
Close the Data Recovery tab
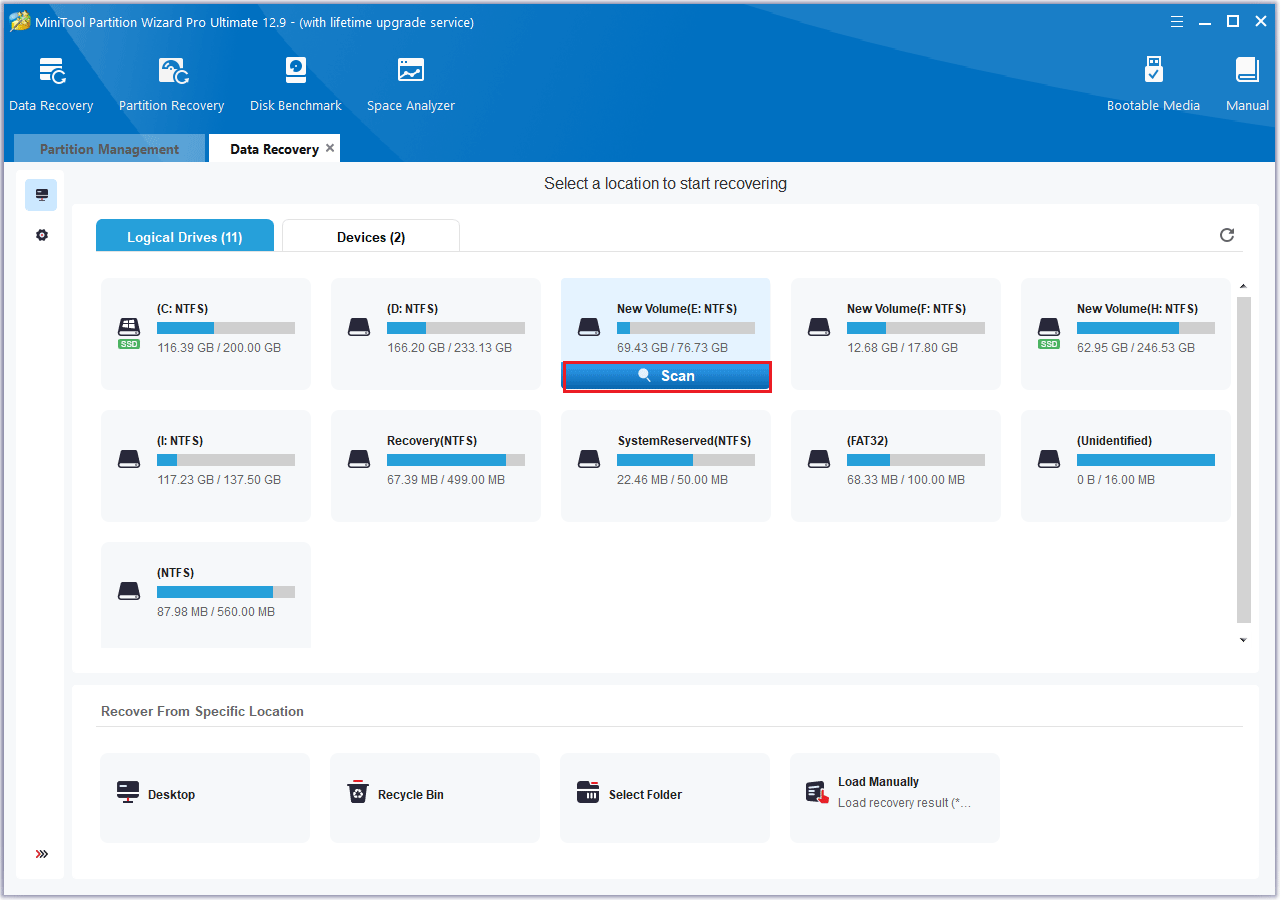[330, 148]
